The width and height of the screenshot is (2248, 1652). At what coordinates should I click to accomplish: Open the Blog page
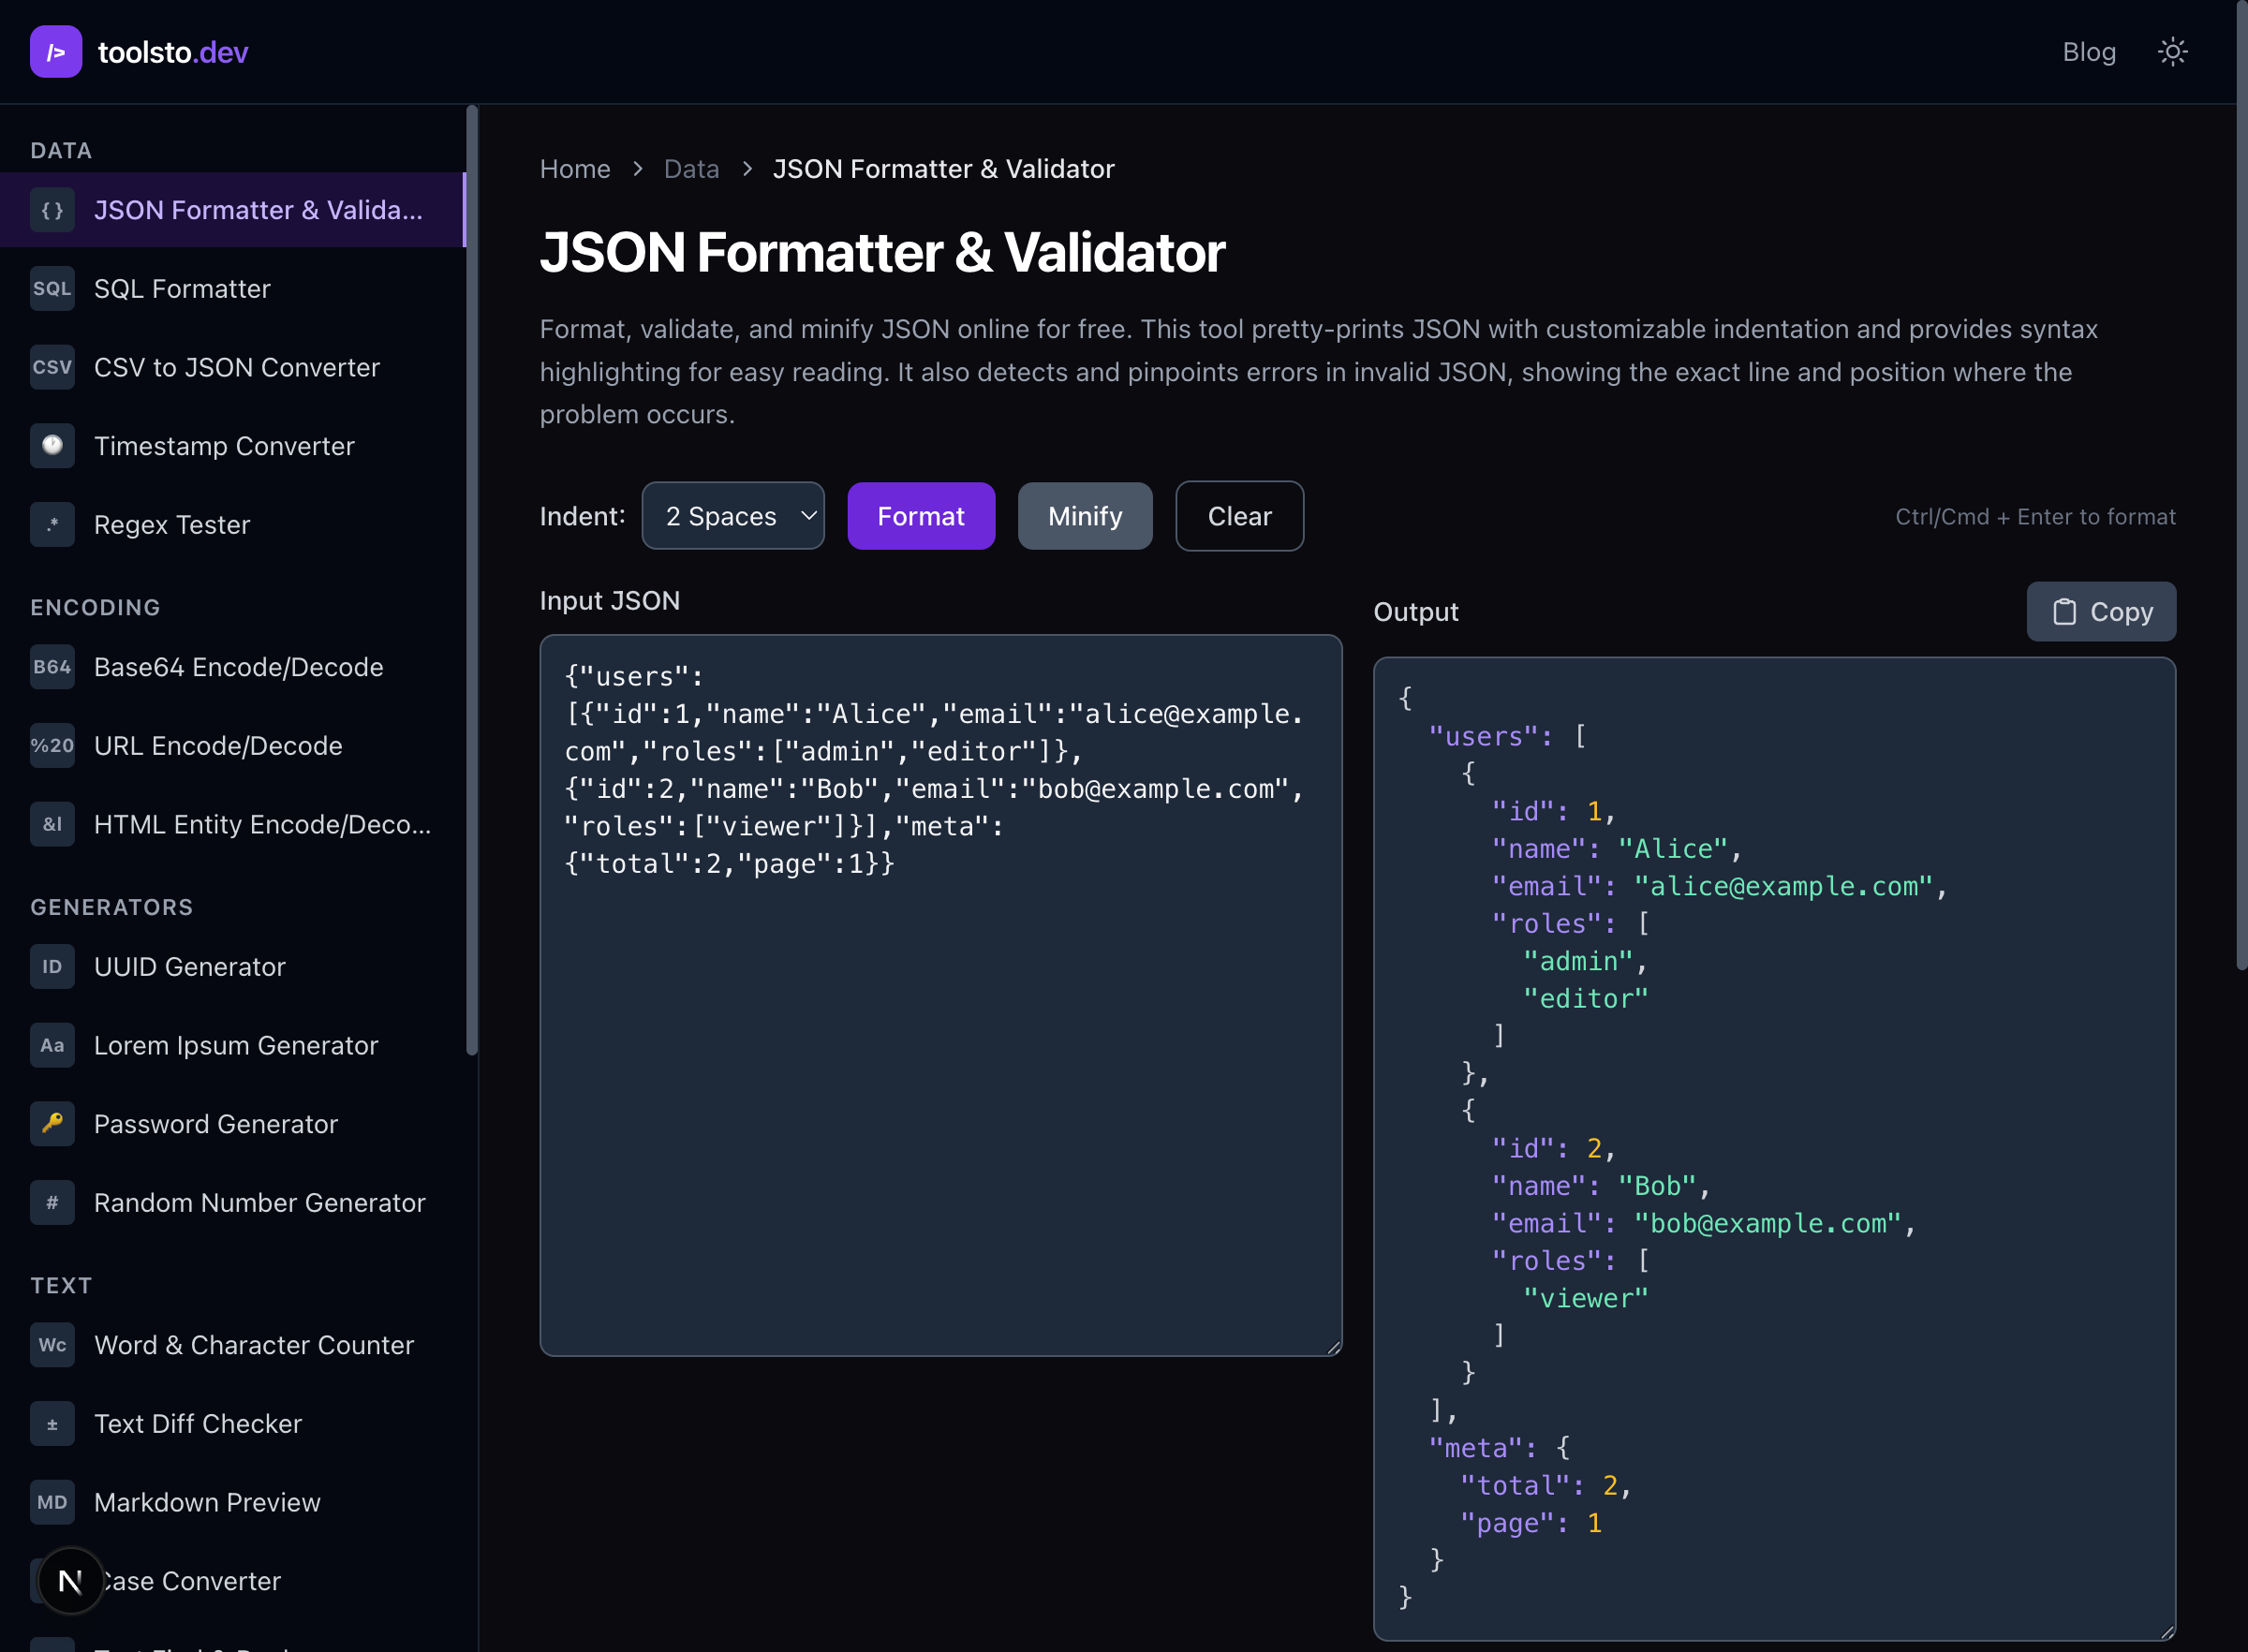pos(2089,51)
